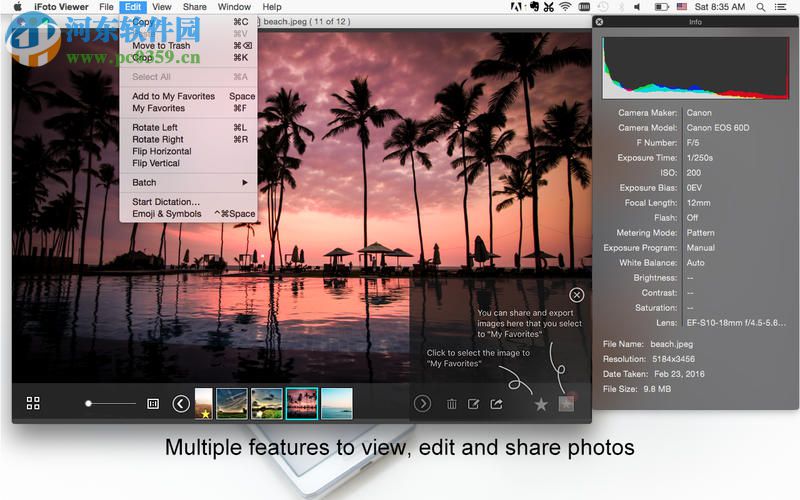Click the trash bin icon
This screenshot has width=800, height=500.
pos(452,404)
